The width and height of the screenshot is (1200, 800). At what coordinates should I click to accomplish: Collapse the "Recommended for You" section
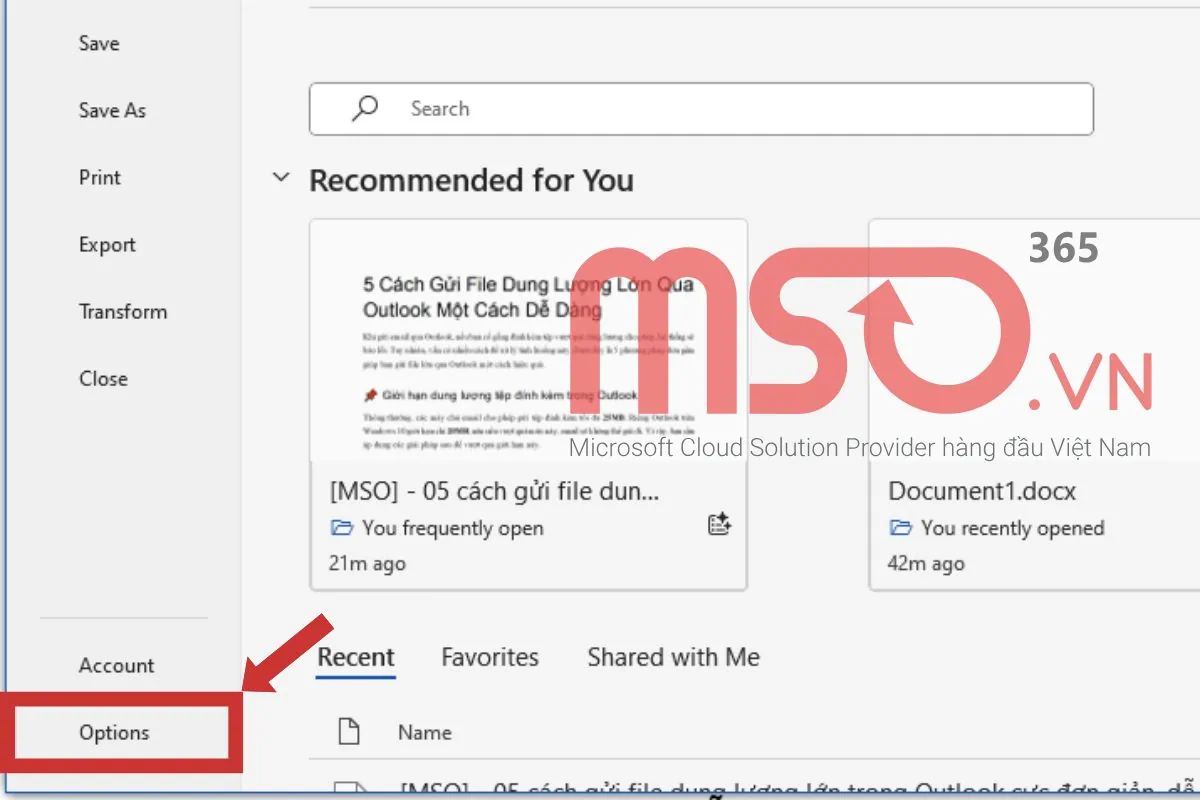coord(281,178)
